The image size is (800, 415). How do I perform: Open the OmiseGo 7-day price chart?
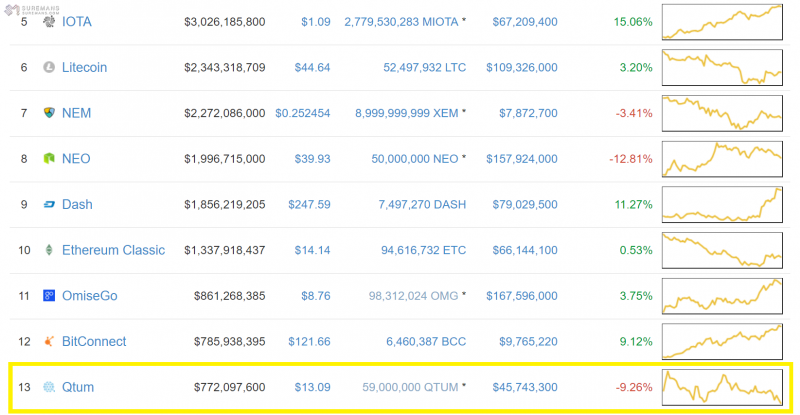722,296
